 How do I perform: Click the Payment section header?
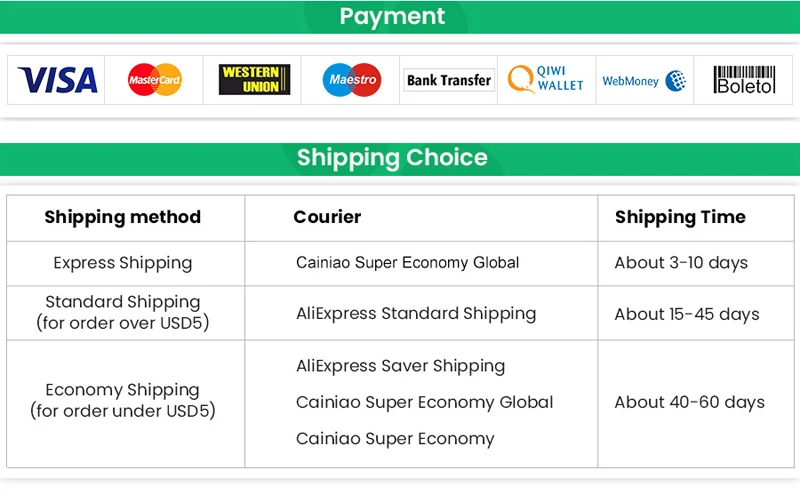click(x=392, y=16)
